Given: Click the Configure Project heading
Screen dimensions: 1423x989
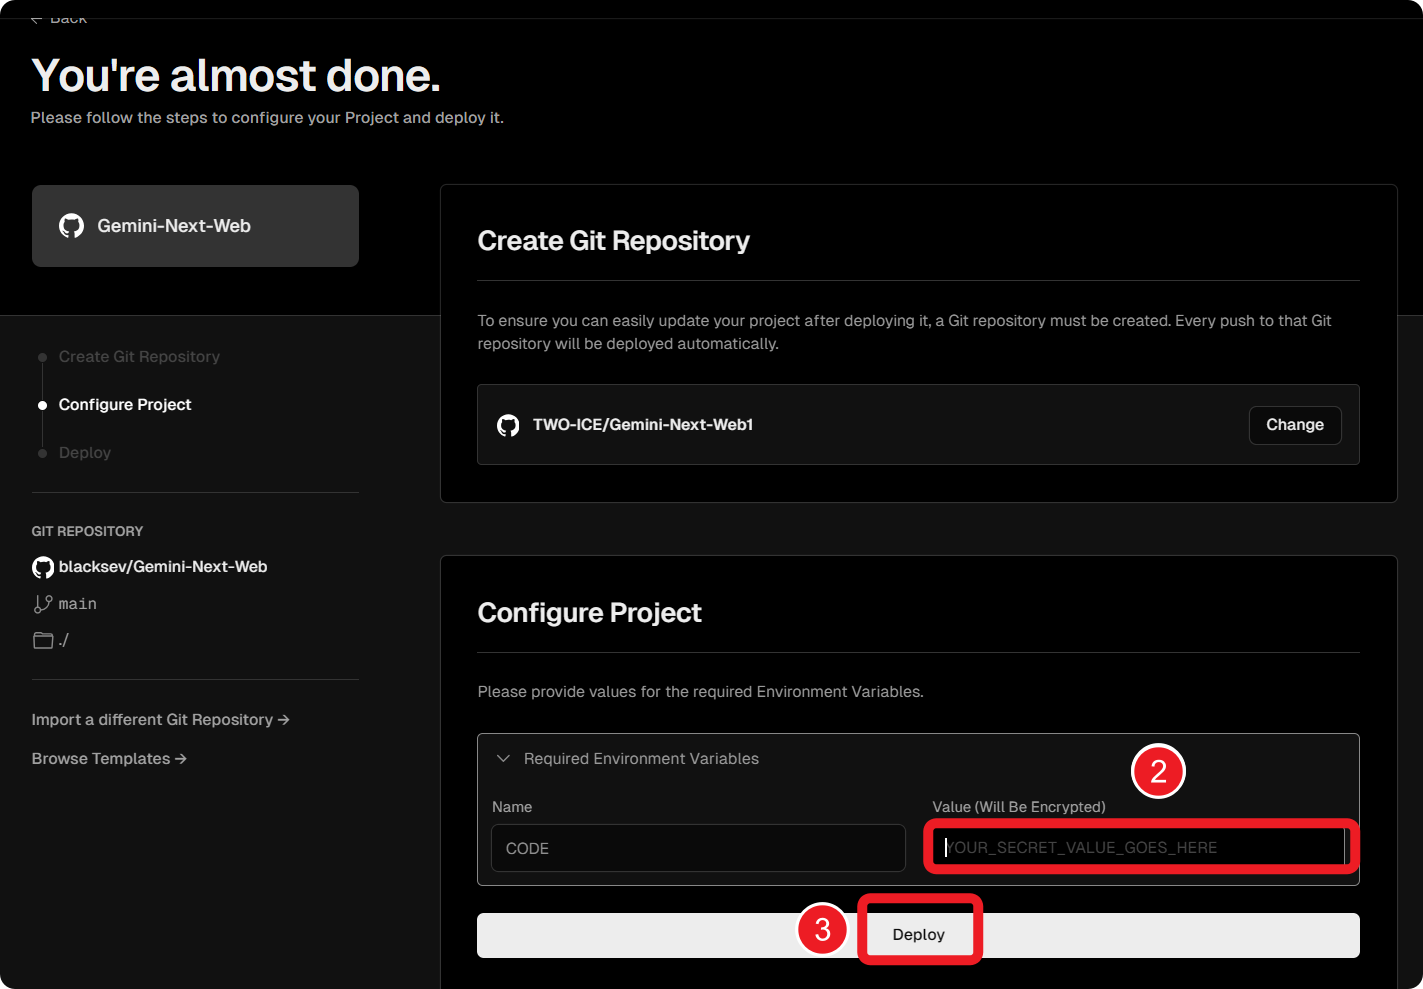Looking at the screenshot, I should (590, 613).
